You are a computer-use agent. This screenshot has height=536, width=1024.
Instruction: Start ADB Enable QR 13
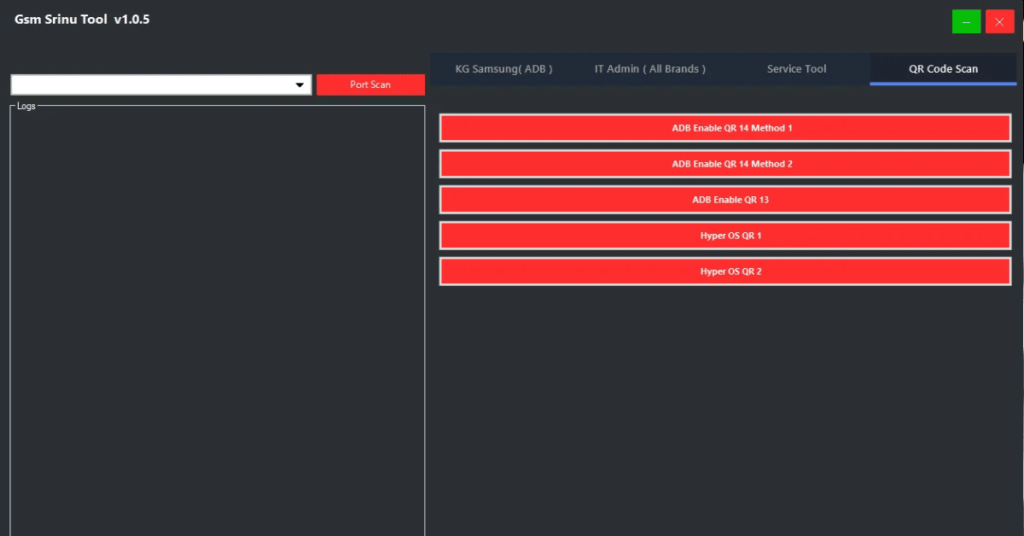[x=725, y=200]
